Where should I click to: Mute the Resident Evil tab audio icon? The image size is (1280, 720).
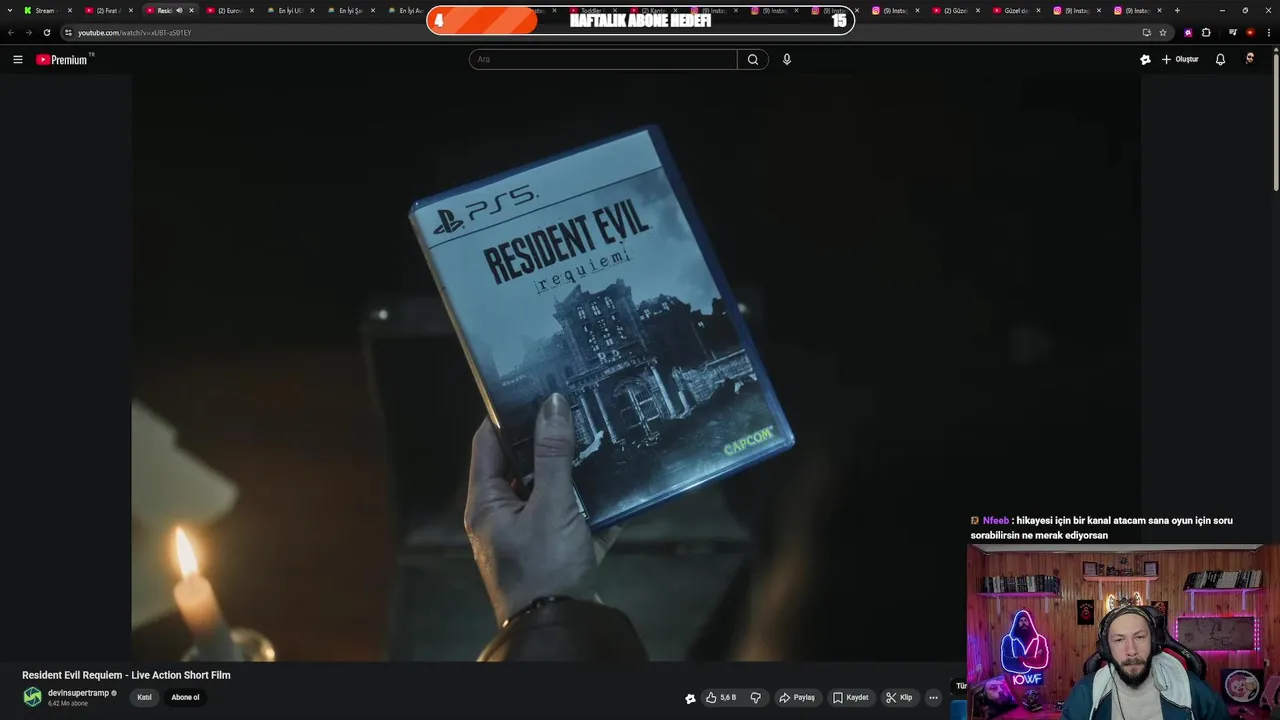[x=179, y=10]
